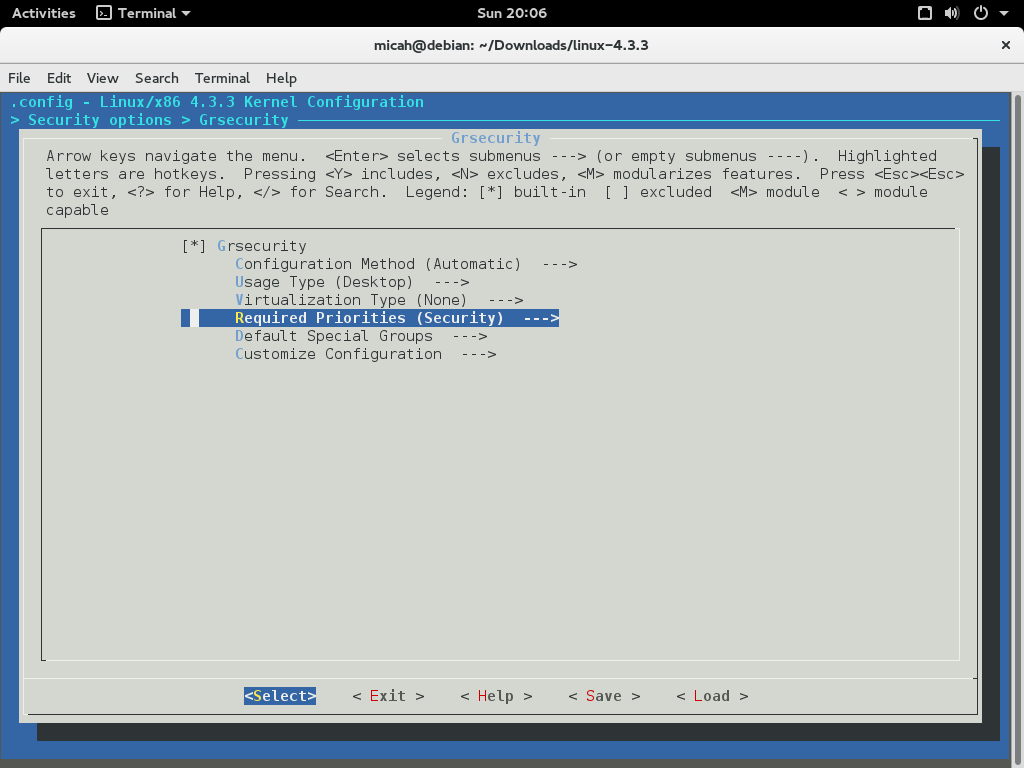1024x768 pixels.
Task: Click Activities in the top bar
Action: pos(43,13)
